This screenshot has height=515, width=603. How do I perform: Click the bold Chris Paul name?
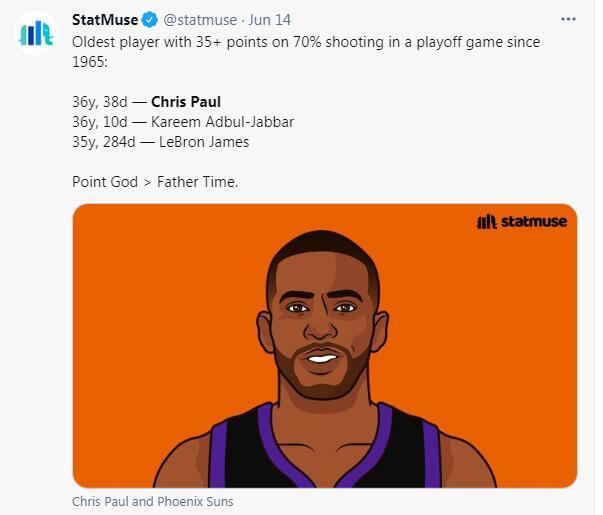186,102
